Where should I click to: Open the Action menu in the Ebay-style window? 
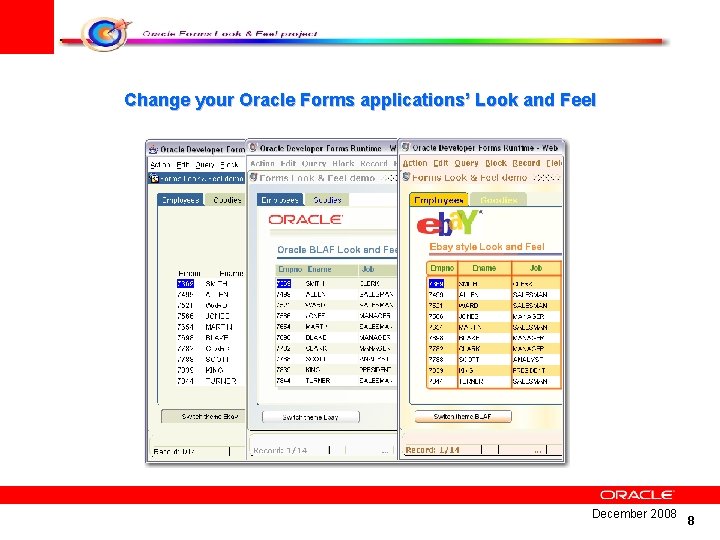[415, 163]
